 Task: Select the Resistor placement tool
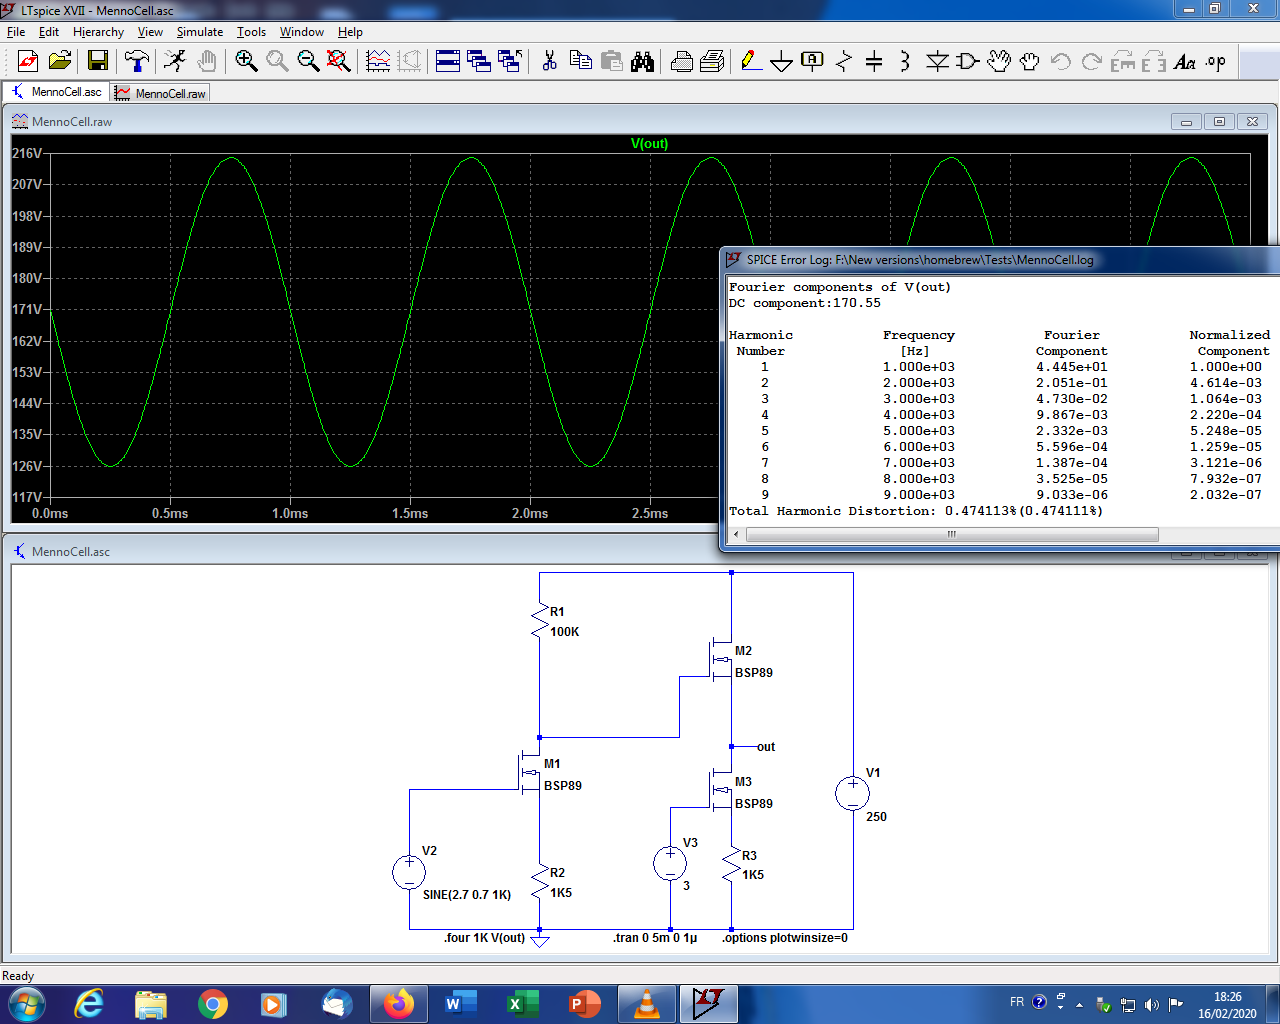(x=844, y=62)
